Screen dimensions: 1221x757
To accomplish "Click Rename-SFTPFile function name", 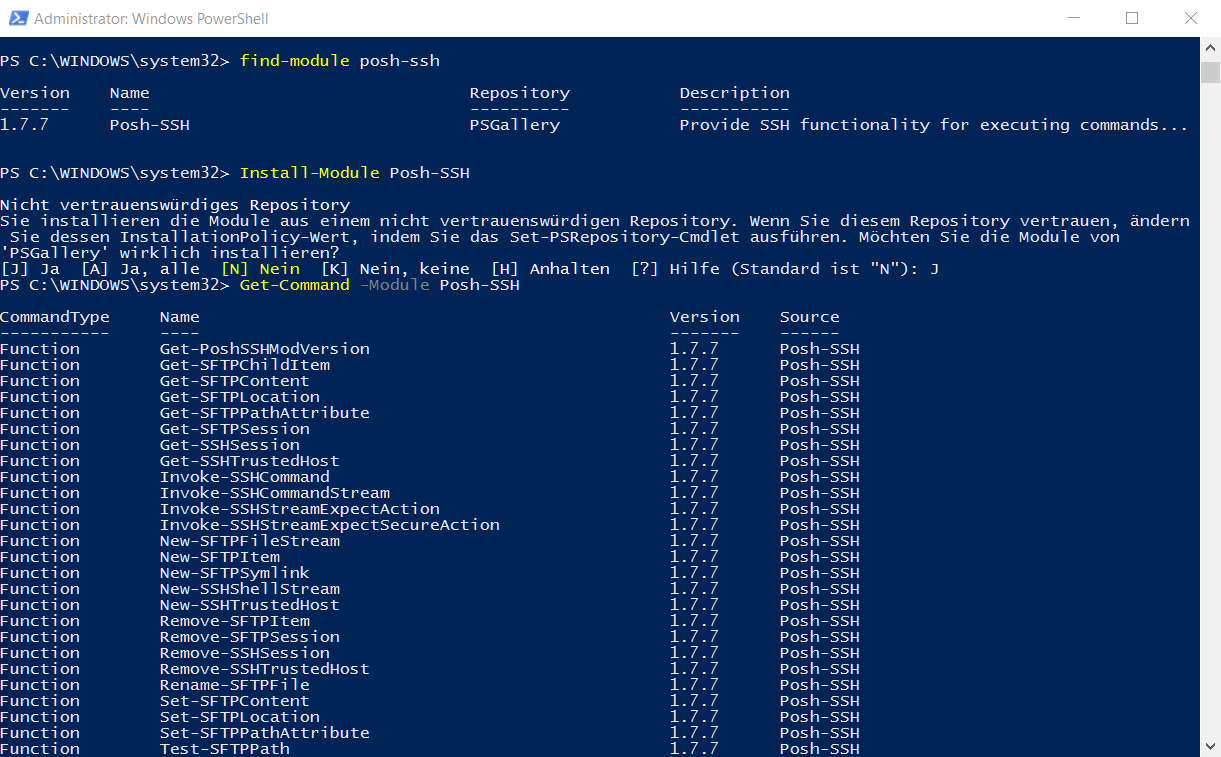I will pos(235,685).
